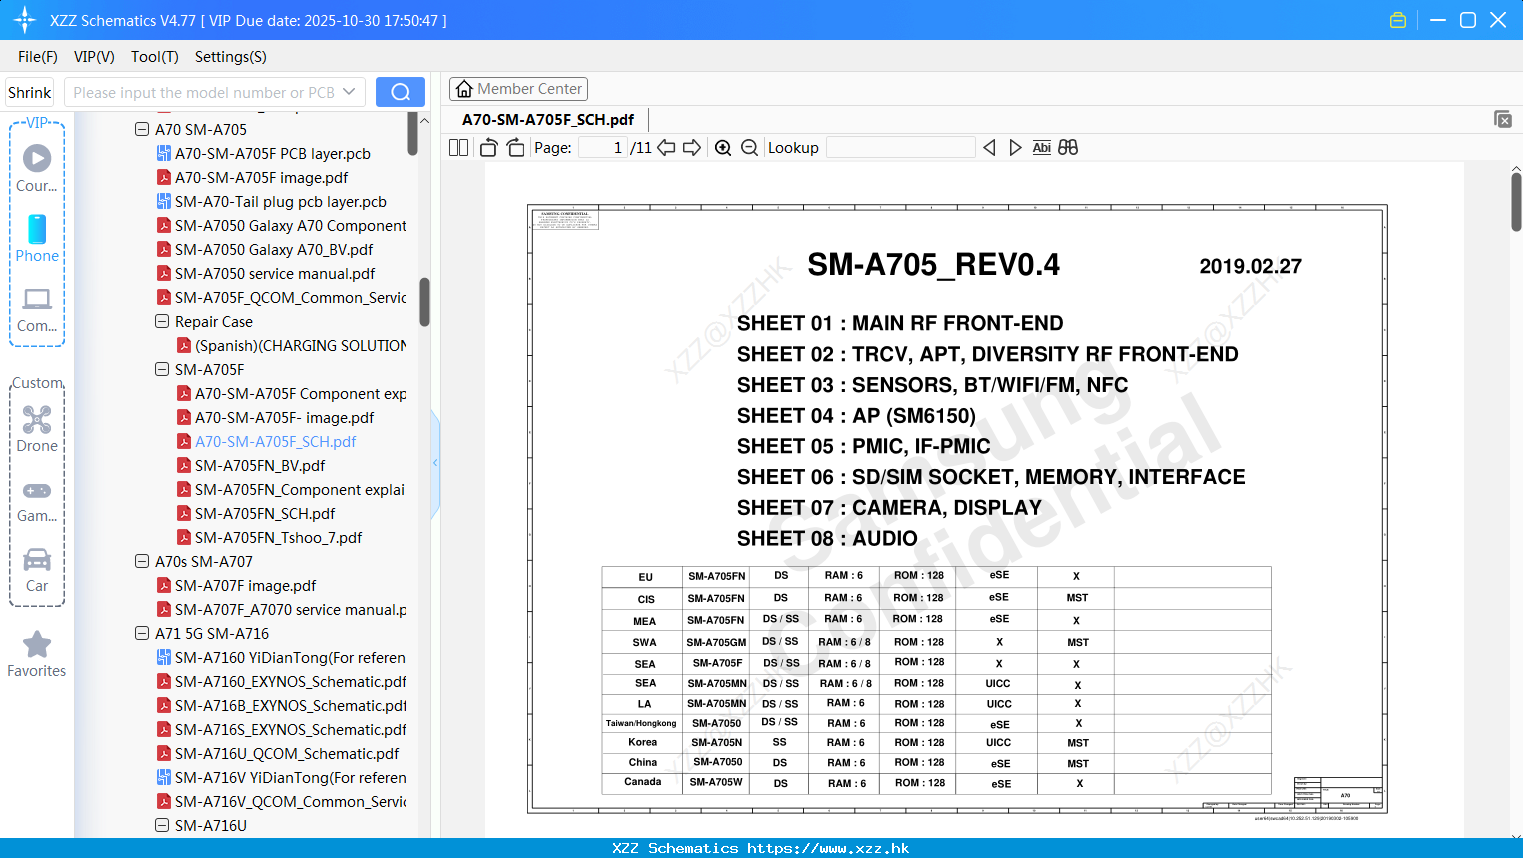Open the www.xzz.hk link in status bar
The height and width of the screenshot is (858, 1523).
[828, 848]
